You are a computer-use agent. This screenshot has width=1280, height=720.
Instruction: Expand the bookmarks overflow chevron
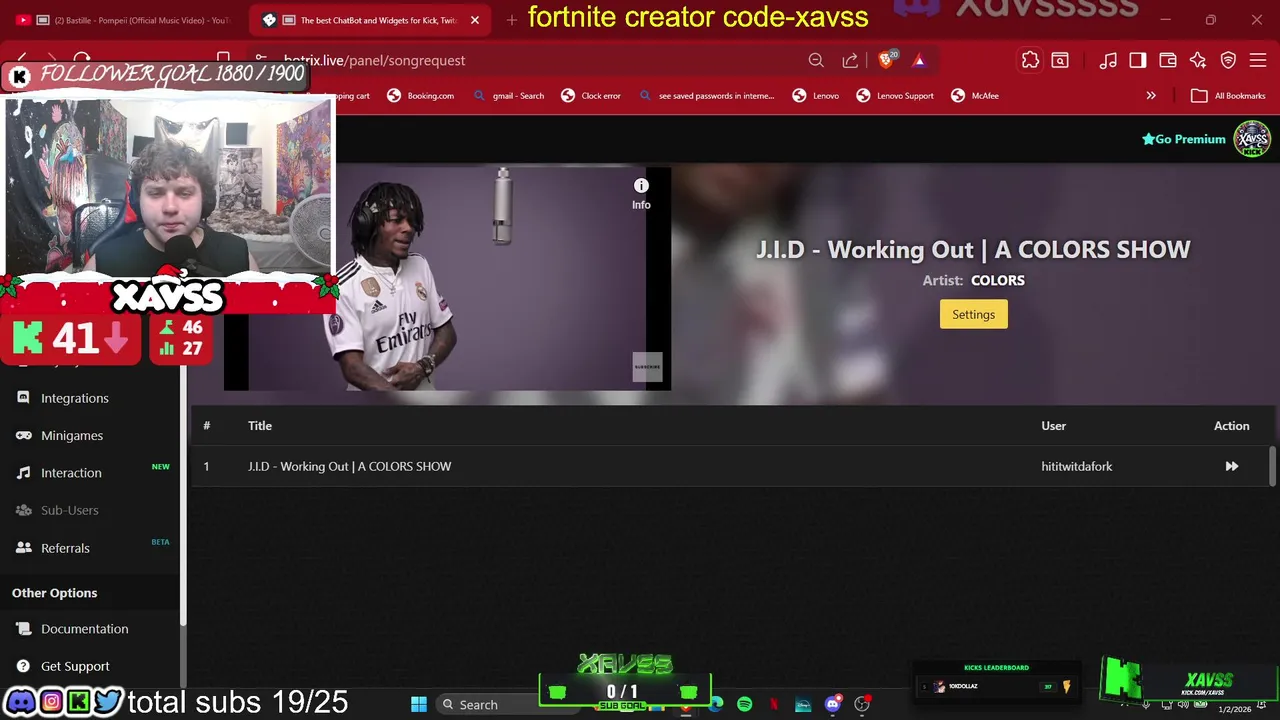pyautogui.click(x=1151, y=96)
